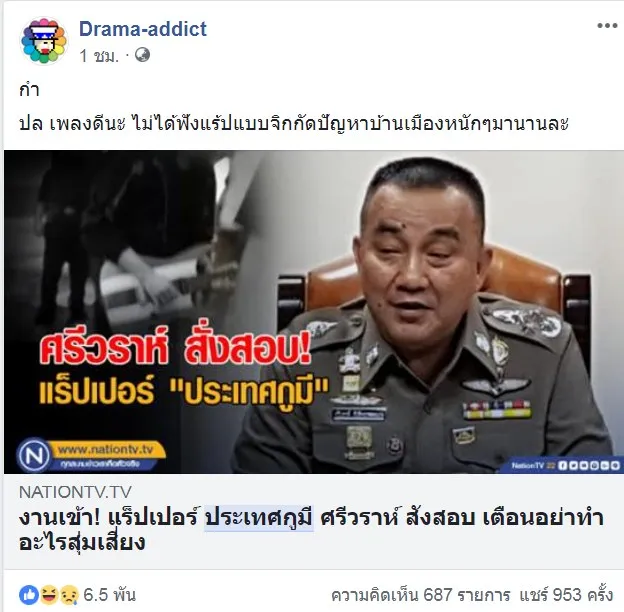Click the Nation TV N logo in thumbnail
This screenshot has width=624, height=612.
tap(34, 455)
